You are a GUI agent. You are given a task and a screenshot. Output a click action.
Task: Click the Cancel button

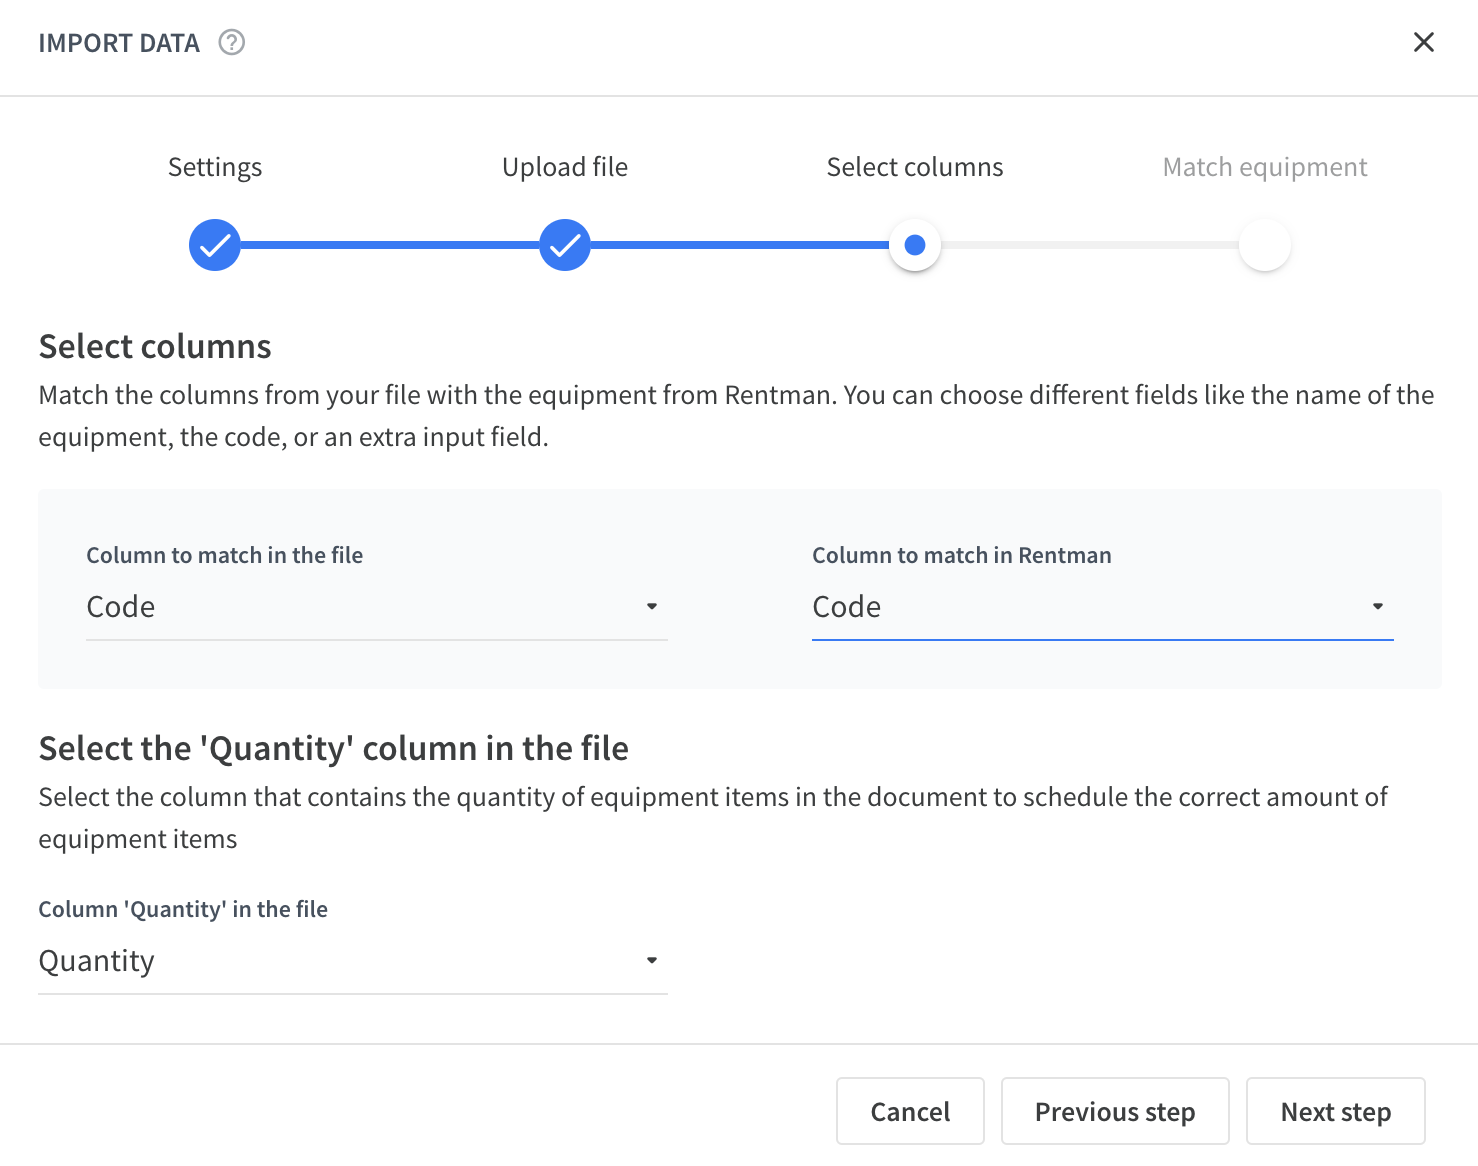[910, 1111]
